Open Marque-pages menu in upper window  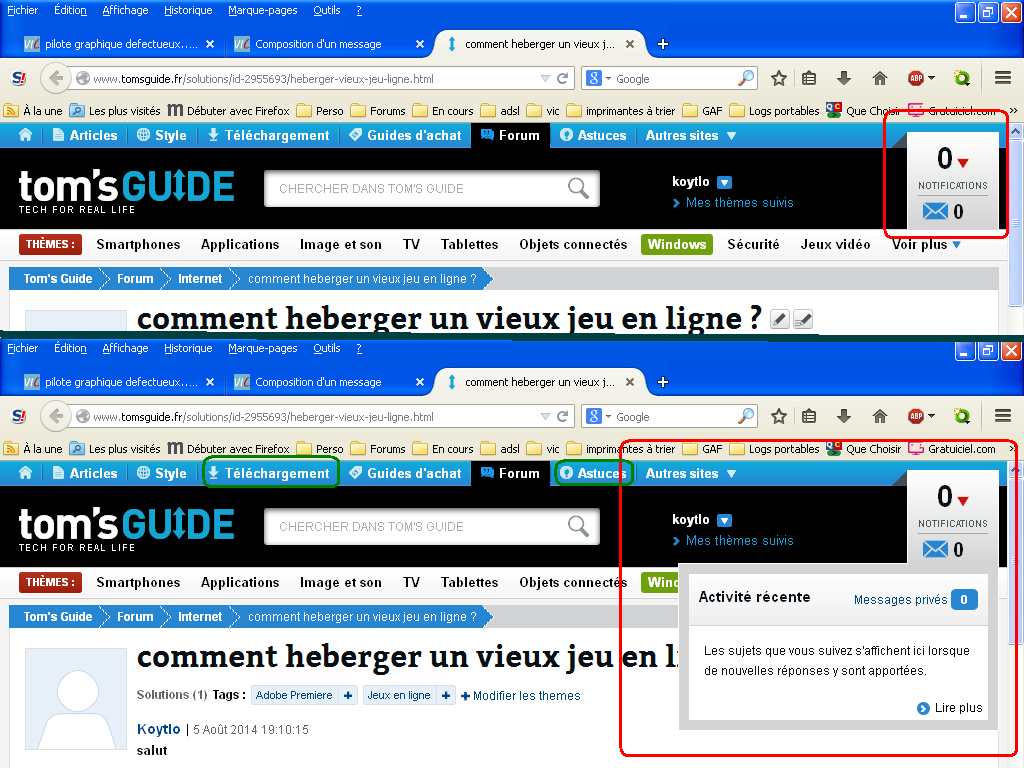tap(263, 10)
